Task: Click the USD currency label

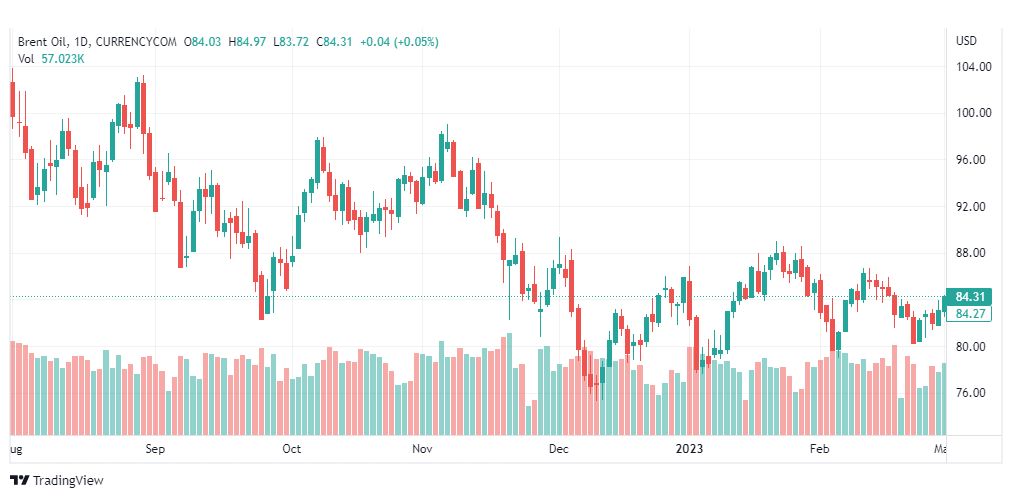Action: [966, 41]
